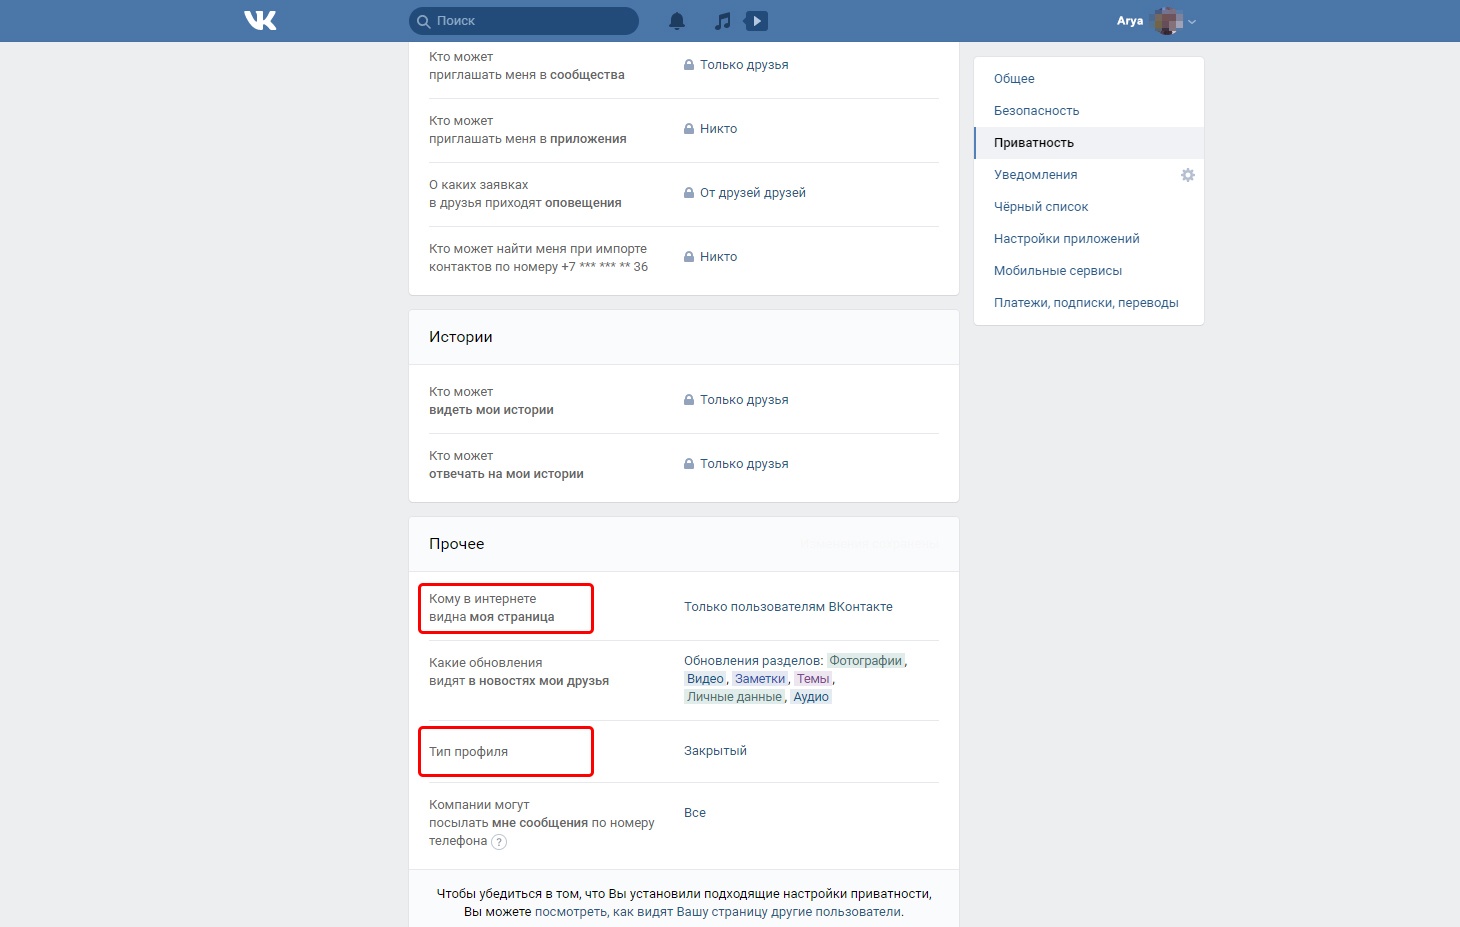Open Чёрный список section
This screenshot has height=927, width=1460.
(1089, 207)
